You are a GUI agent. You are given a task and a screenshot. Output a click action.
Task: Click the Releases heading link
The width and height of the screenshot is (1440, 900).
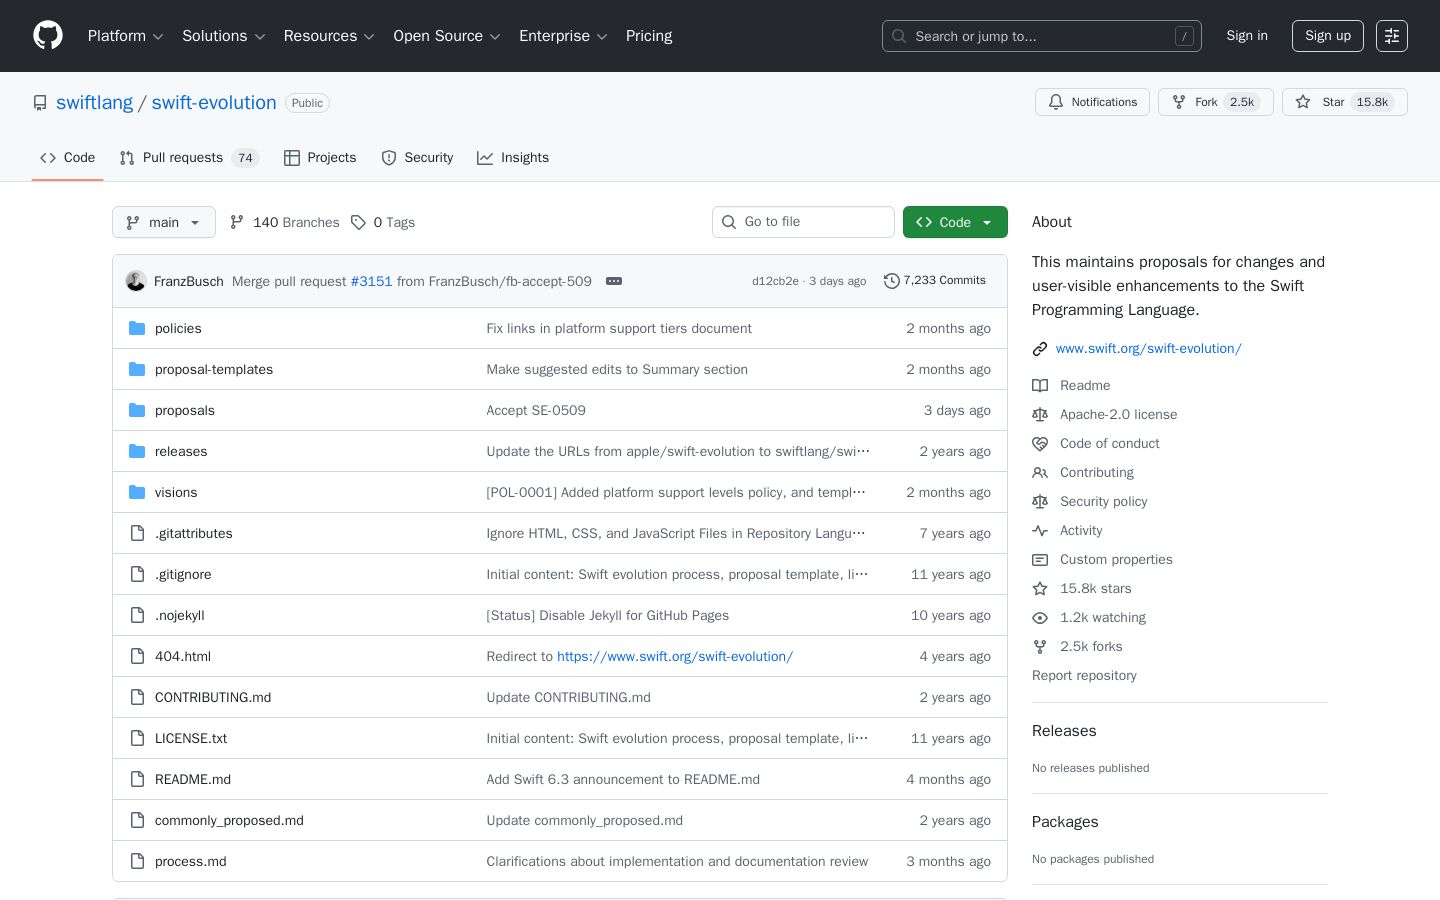[1064, 731]
